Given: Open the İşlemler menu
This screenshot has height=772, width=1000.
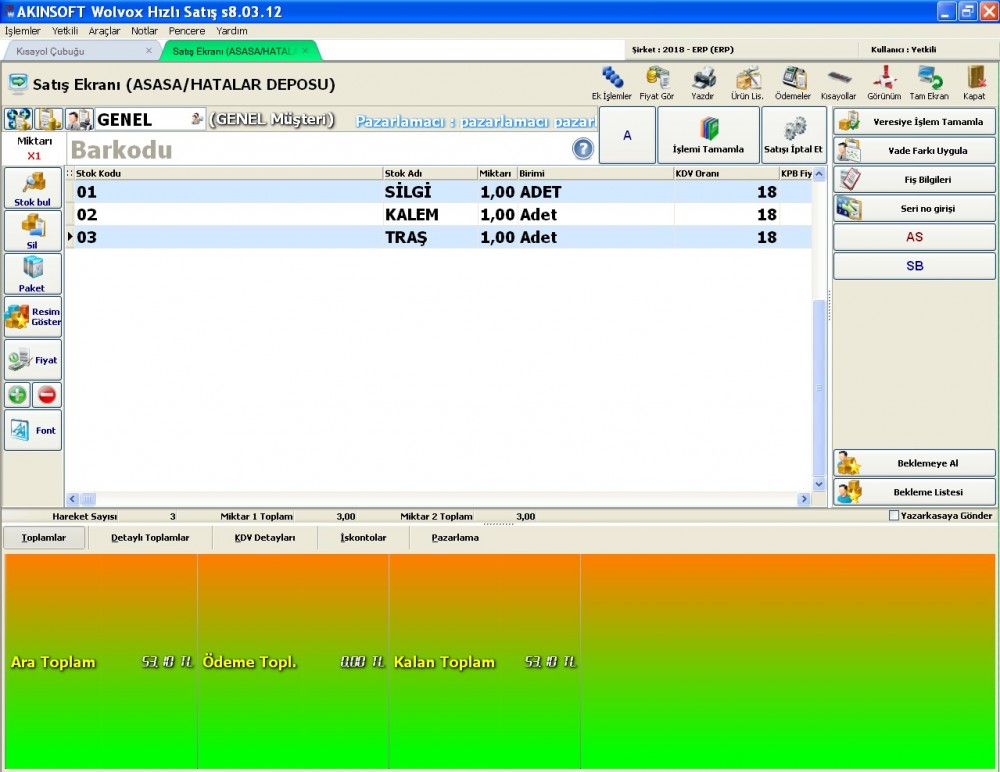Looking at the screenshot, I should coord(22,31).
